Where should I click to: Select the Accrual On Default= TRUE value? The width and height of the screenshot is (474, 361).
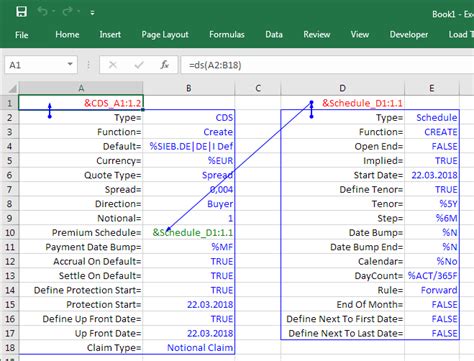tap(189, 261)
